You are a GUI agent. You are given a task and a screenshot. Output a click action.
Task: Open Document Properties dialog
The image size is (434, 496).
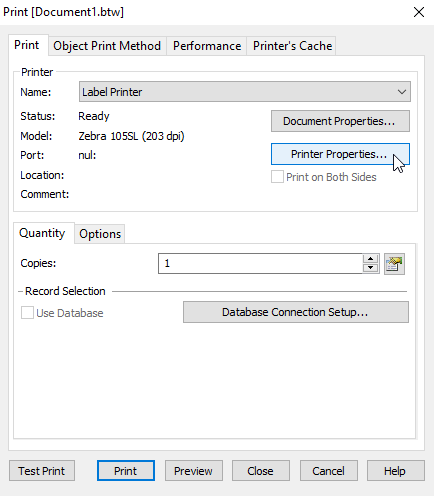click(x=340, y=121)
